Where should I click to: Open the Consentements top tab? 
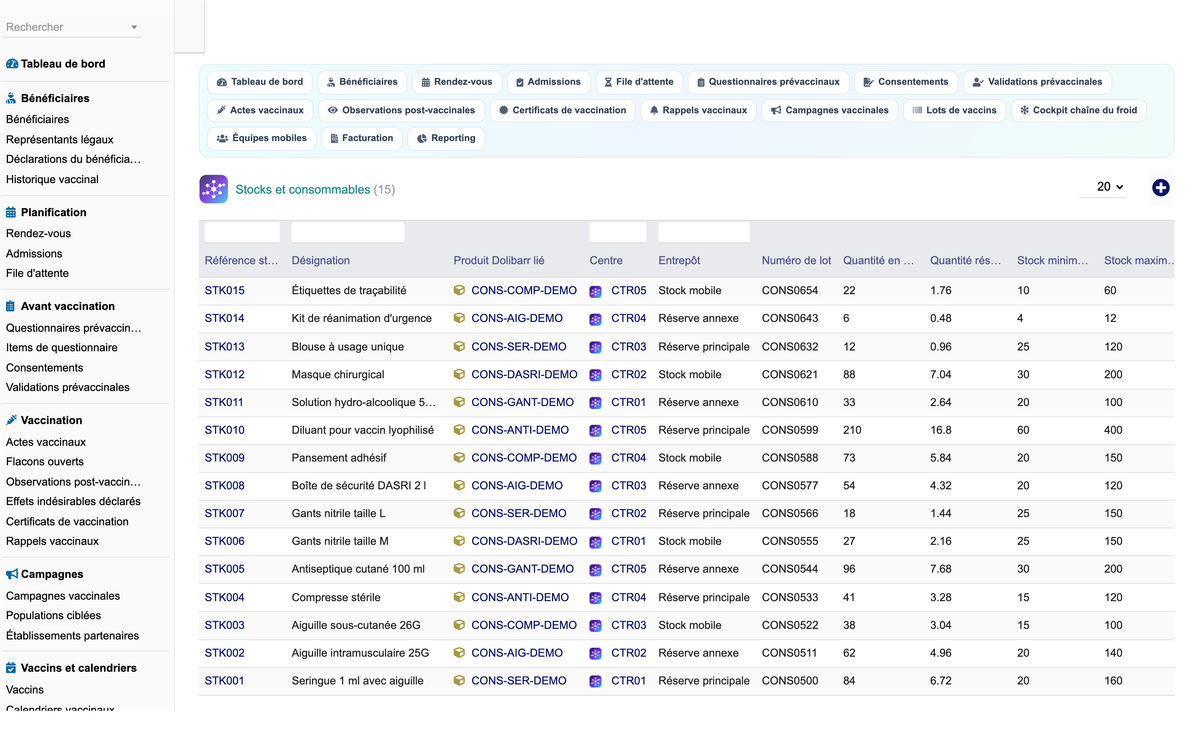[906, 82]
